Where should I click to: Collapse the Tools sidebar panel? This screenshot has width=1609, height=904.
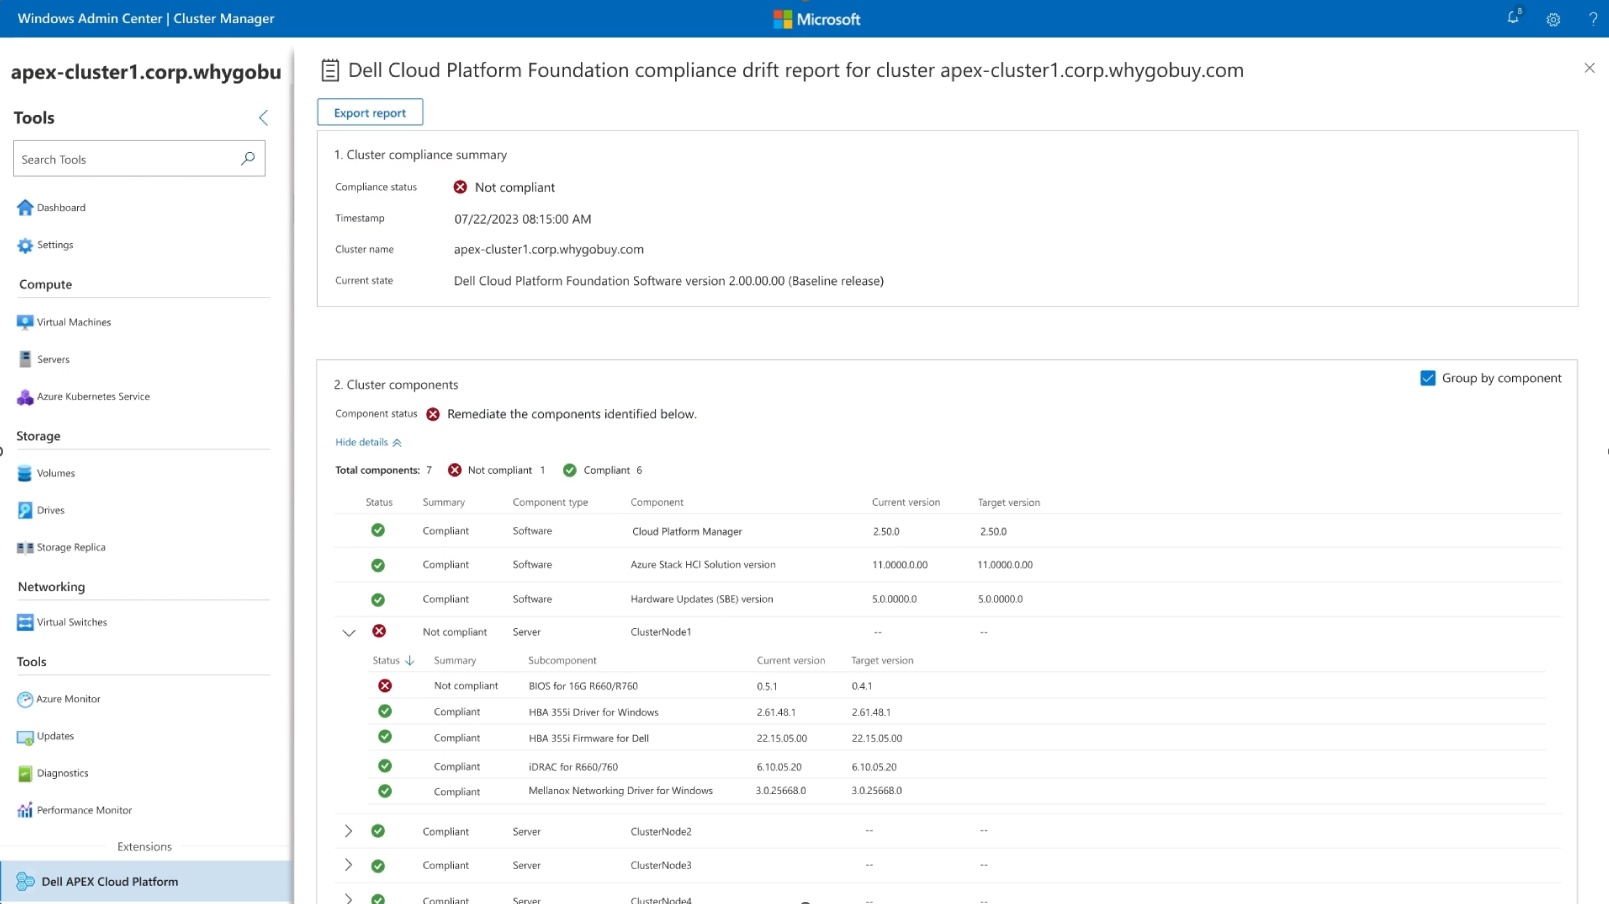(x=264, y=118)
